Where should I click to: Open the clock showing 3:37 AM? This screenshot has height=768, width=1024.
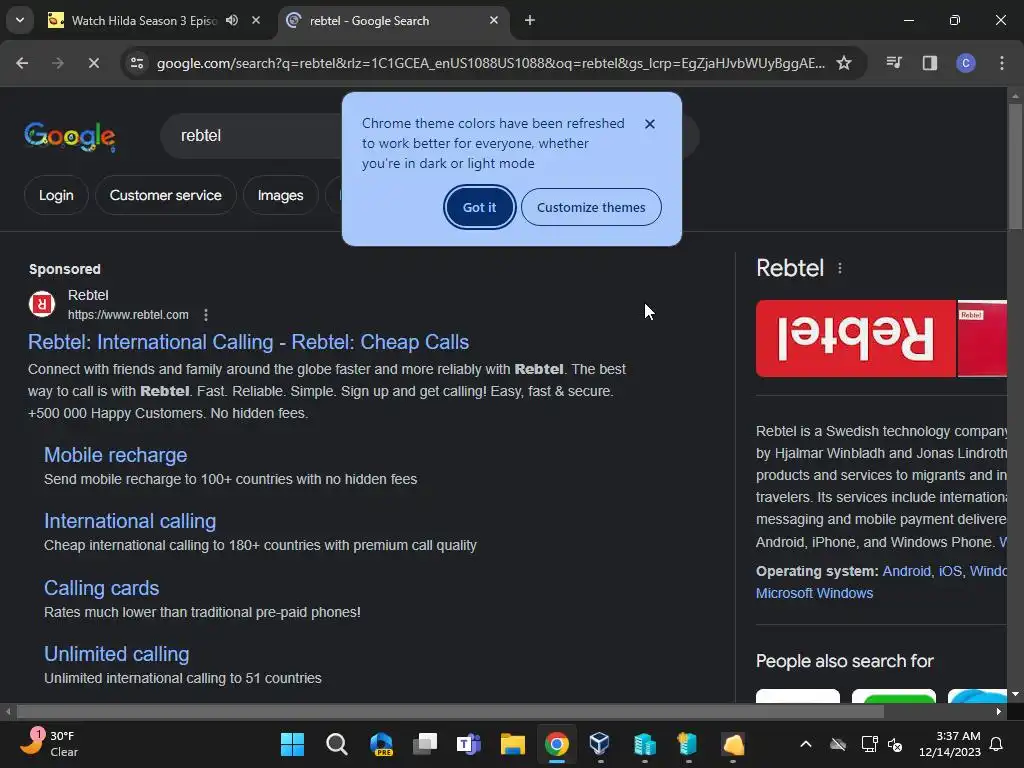click(950, 744)
